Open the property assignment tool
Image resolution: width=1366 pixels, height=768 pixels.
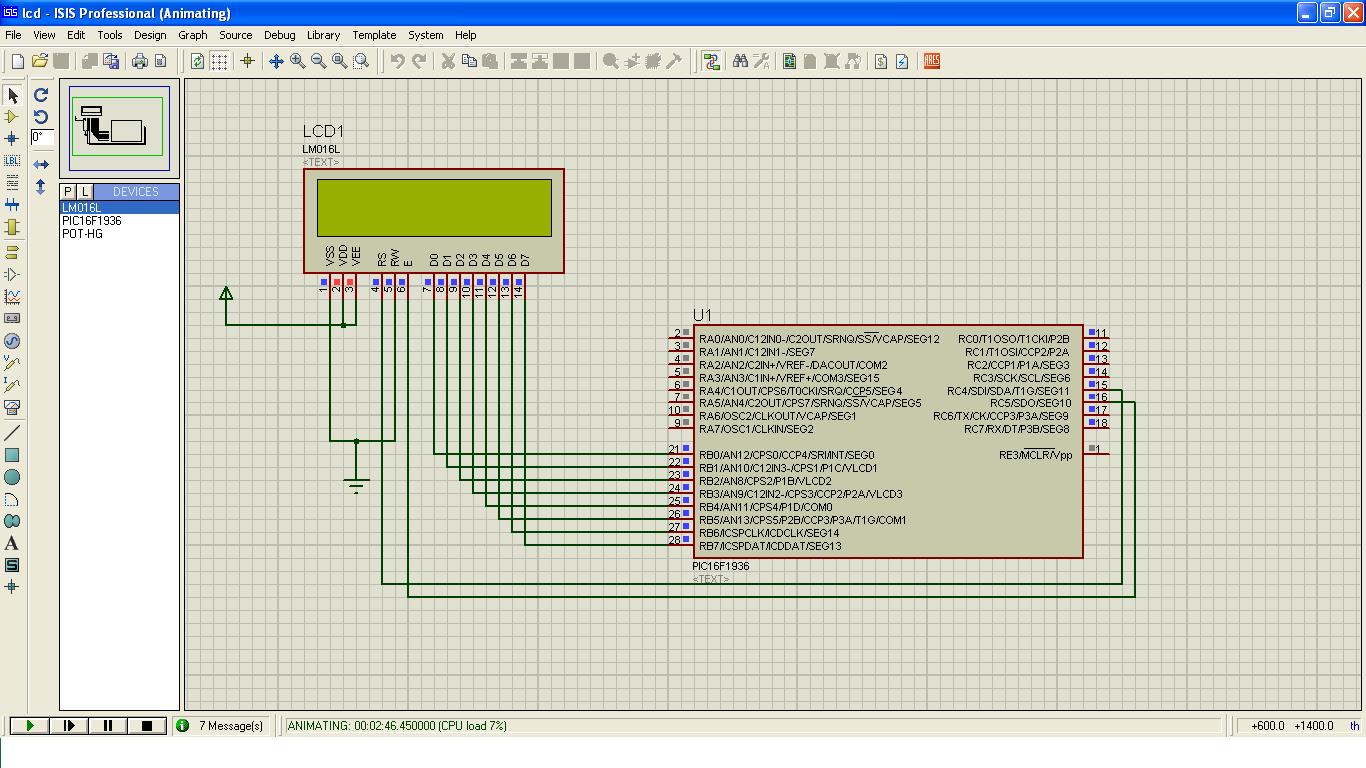click(x=761, y=61)
